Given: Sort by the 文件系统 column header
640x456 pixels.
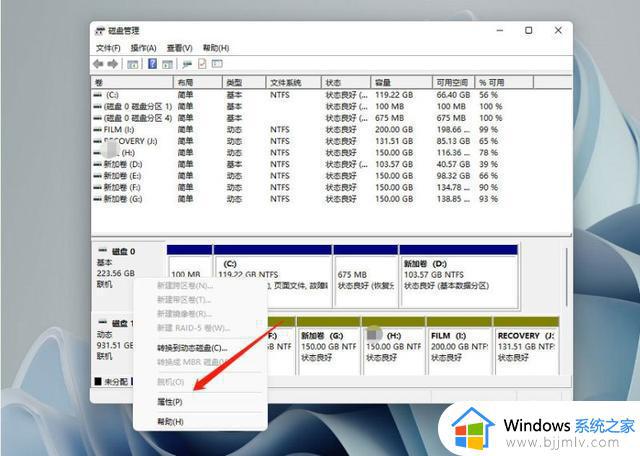Looking at the screenshot, I should (x=293, y=82).
